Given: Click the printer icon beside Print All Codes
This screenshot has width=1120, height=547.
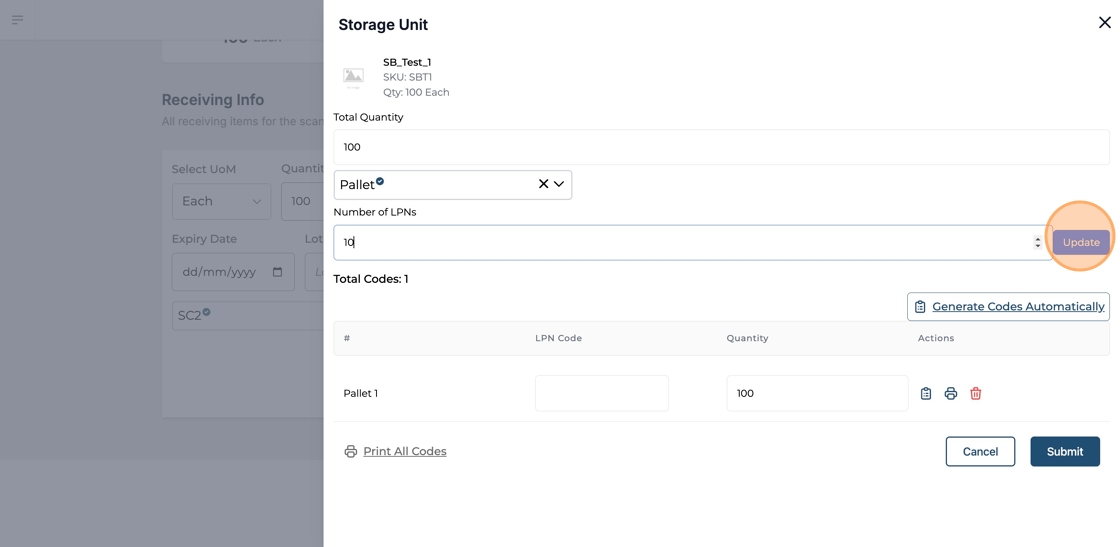Looking at the screenshot, I should (x=350, y=452).
